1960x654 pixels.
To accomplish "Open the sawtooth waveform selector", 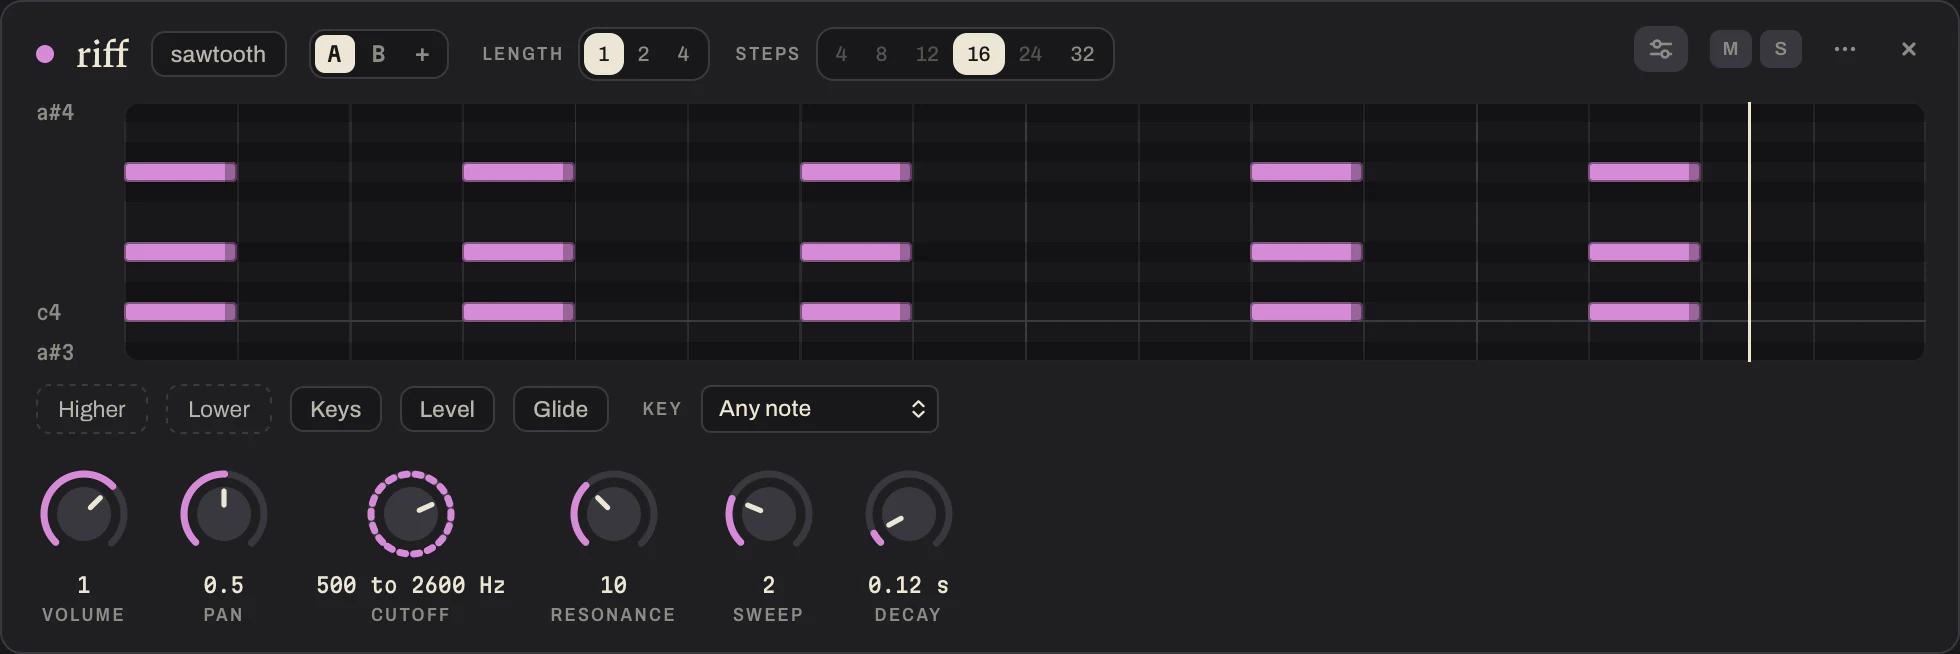I will click(x=218, y=54).
